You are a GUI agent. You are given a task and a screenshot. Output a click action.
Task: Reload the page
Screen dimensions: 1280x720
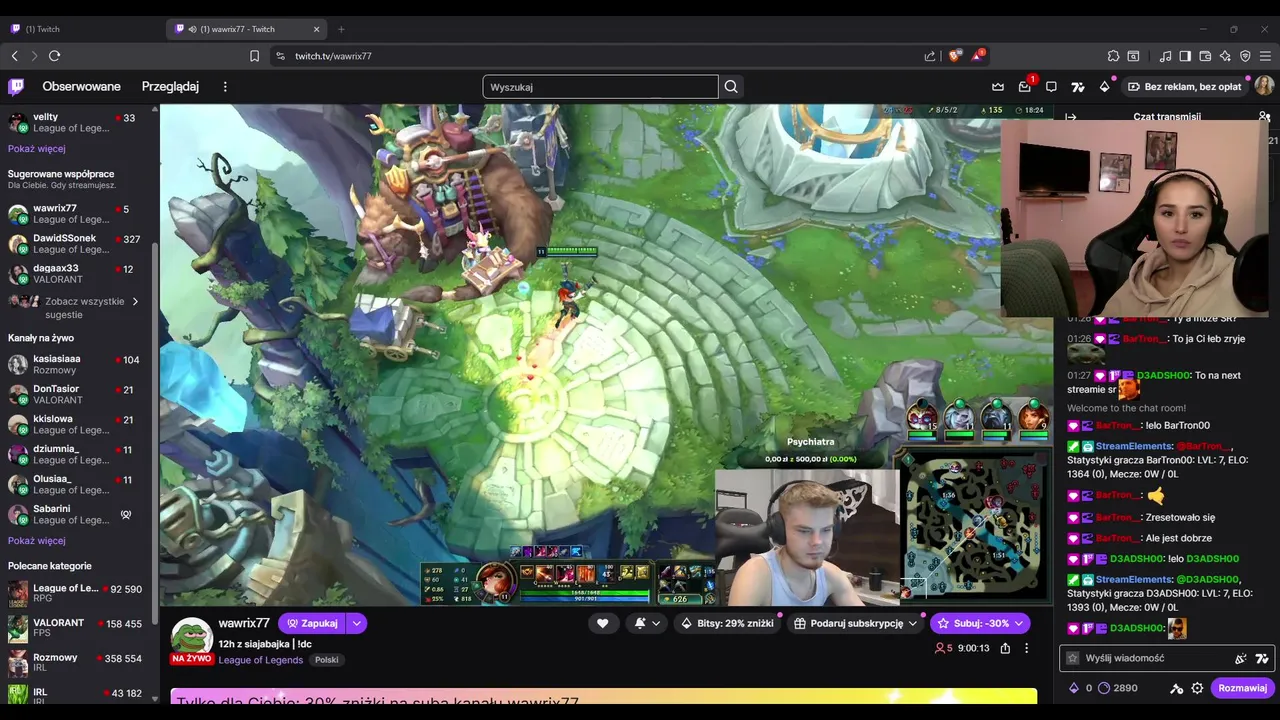(54, 56)
